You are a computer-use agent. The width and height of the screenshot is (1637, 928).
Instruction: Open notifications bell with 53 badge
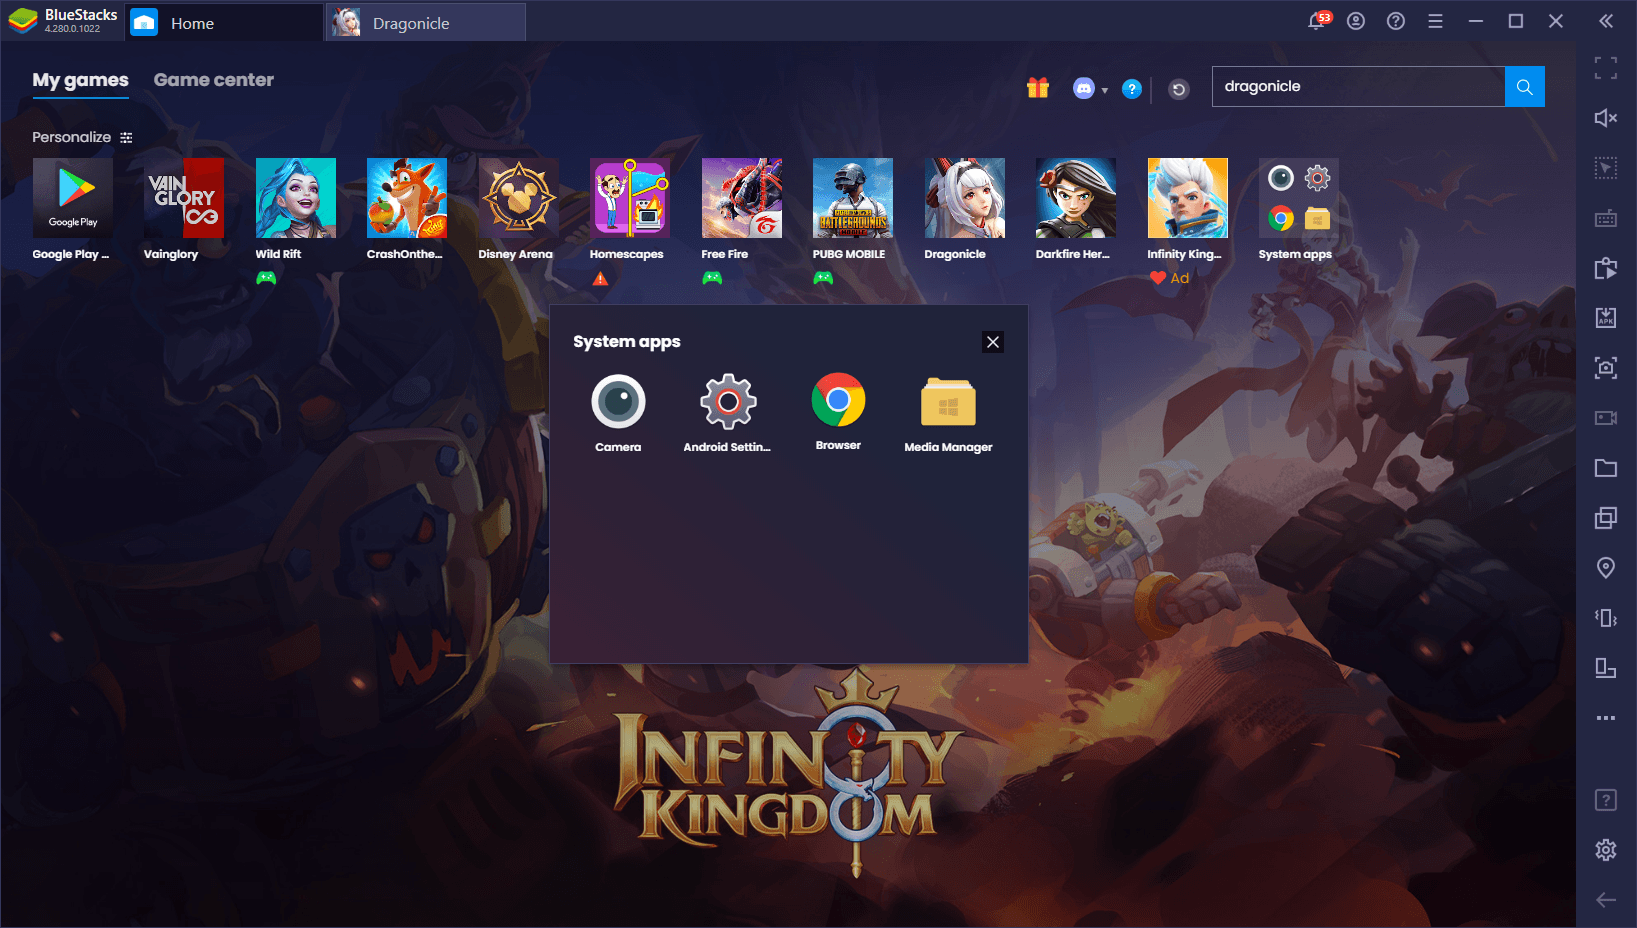(x=1319, y=20)
